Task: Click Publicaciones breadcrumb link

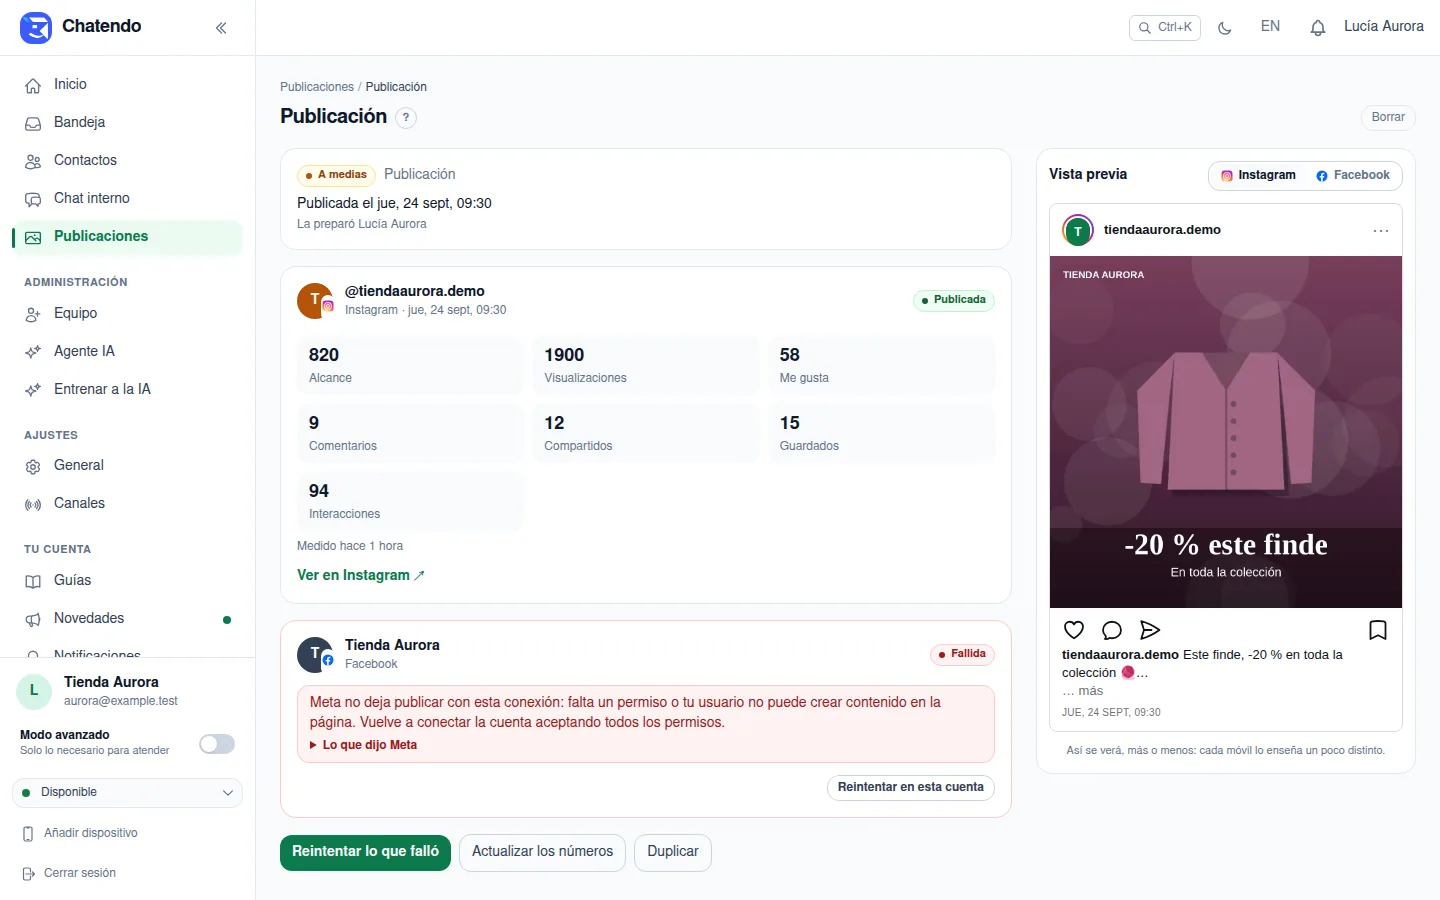Action: pos(317,87)
